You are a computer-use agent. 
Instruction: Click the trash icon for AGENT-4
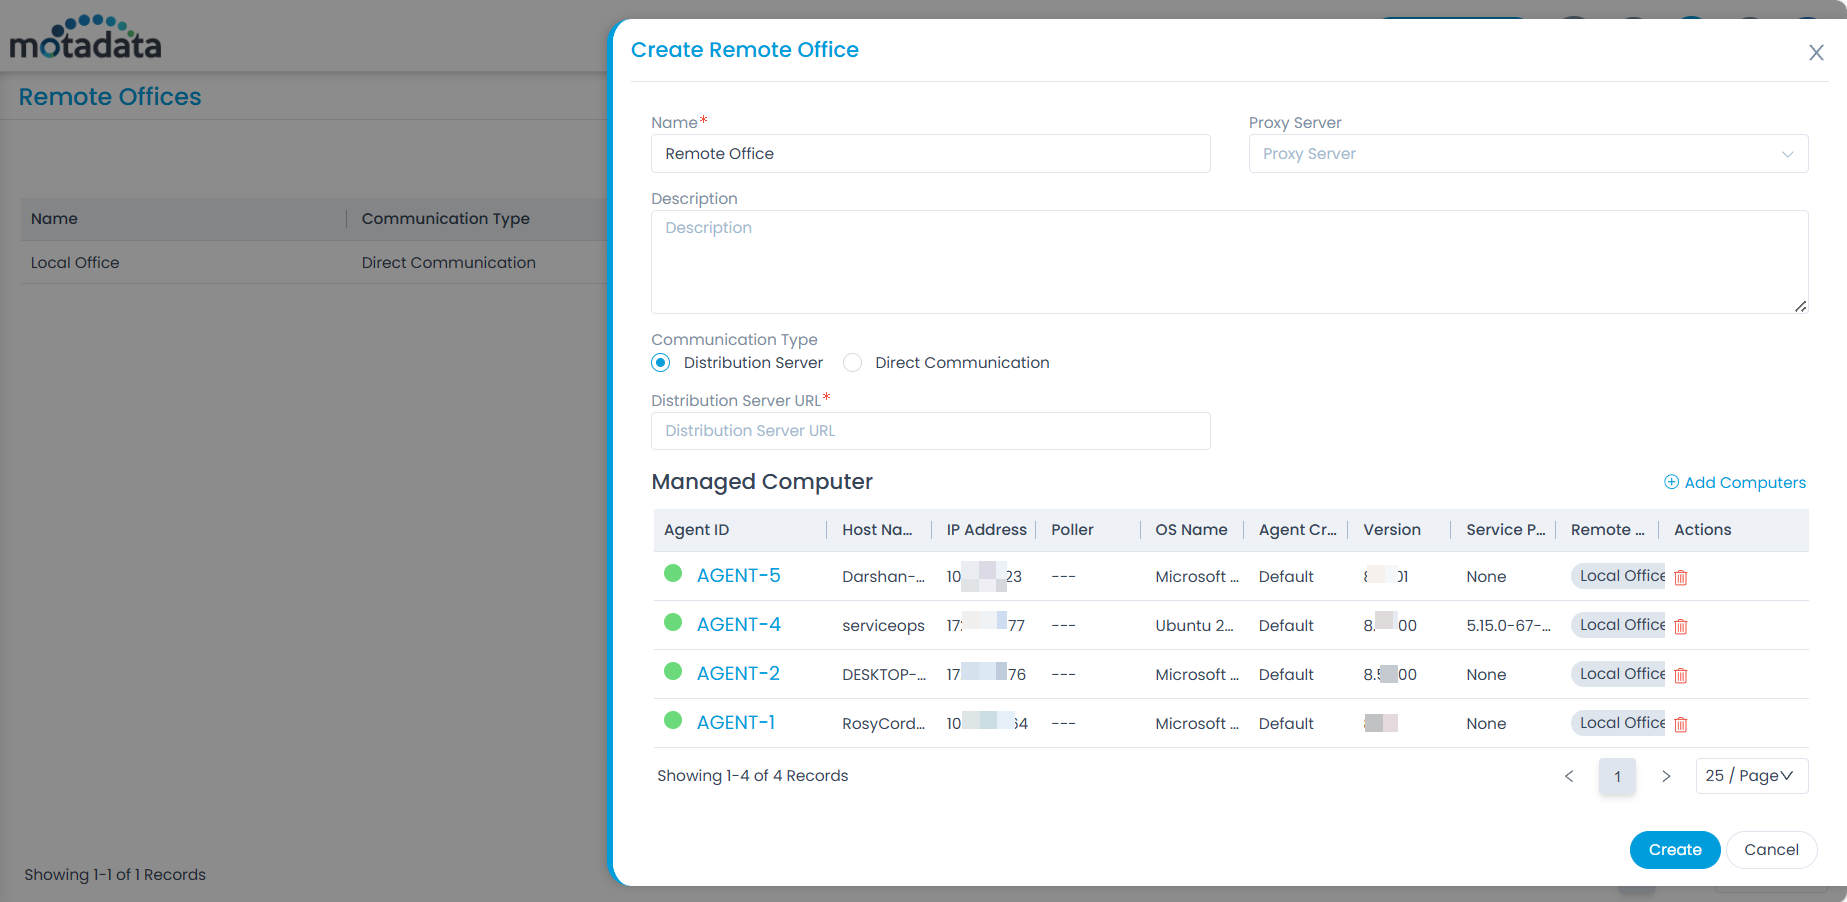click(1680, 626)
